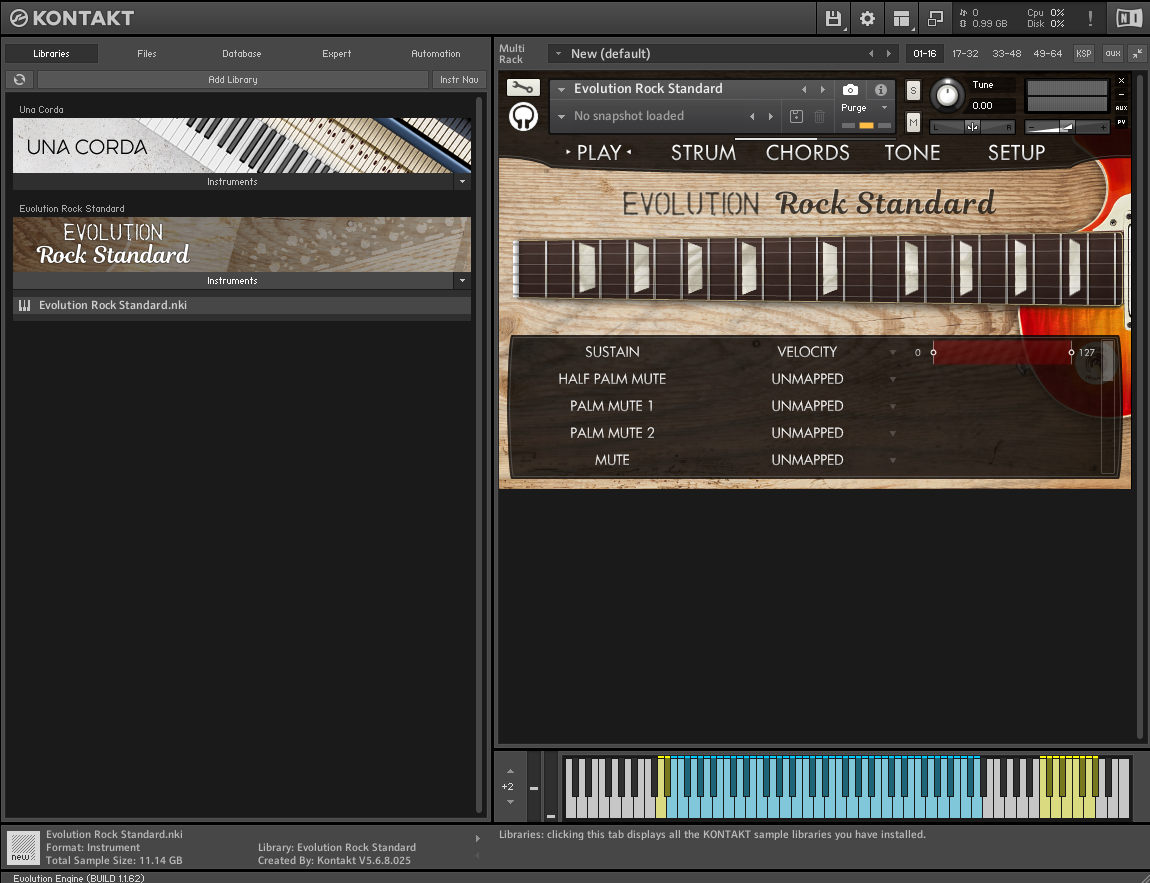The height and width of the screenshot is (883, 1150).
Task: Open PALM MUTE 1 mapping dropdown
Action: coord(893,407)
